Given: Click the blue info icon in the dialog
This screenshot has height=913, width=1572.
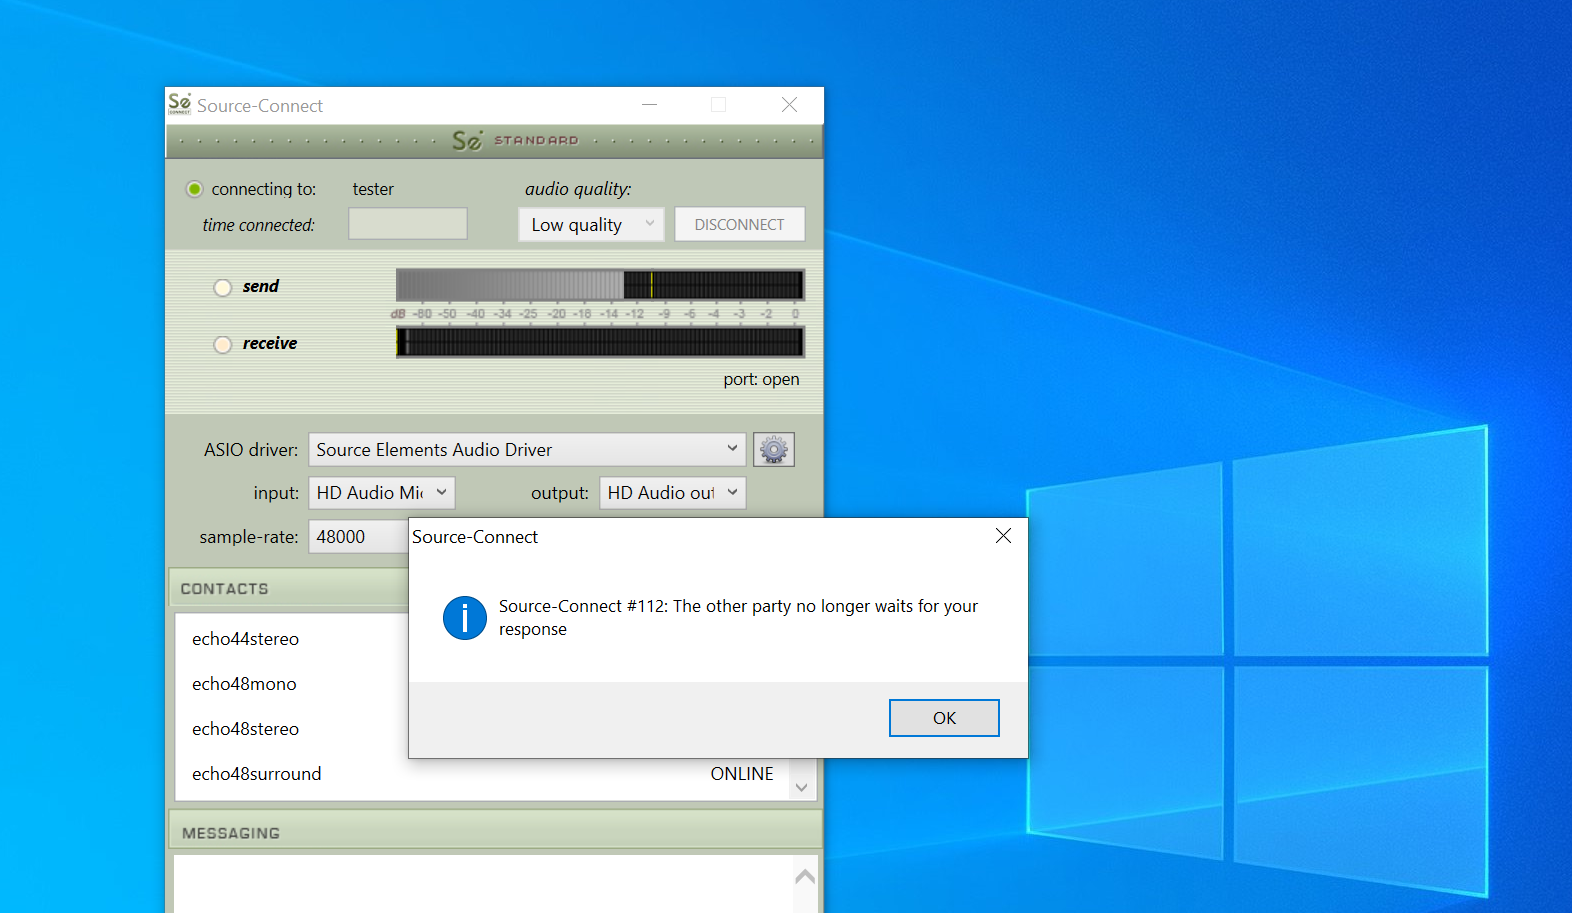Looking at the screenshot, I should [x=465, y=618].
